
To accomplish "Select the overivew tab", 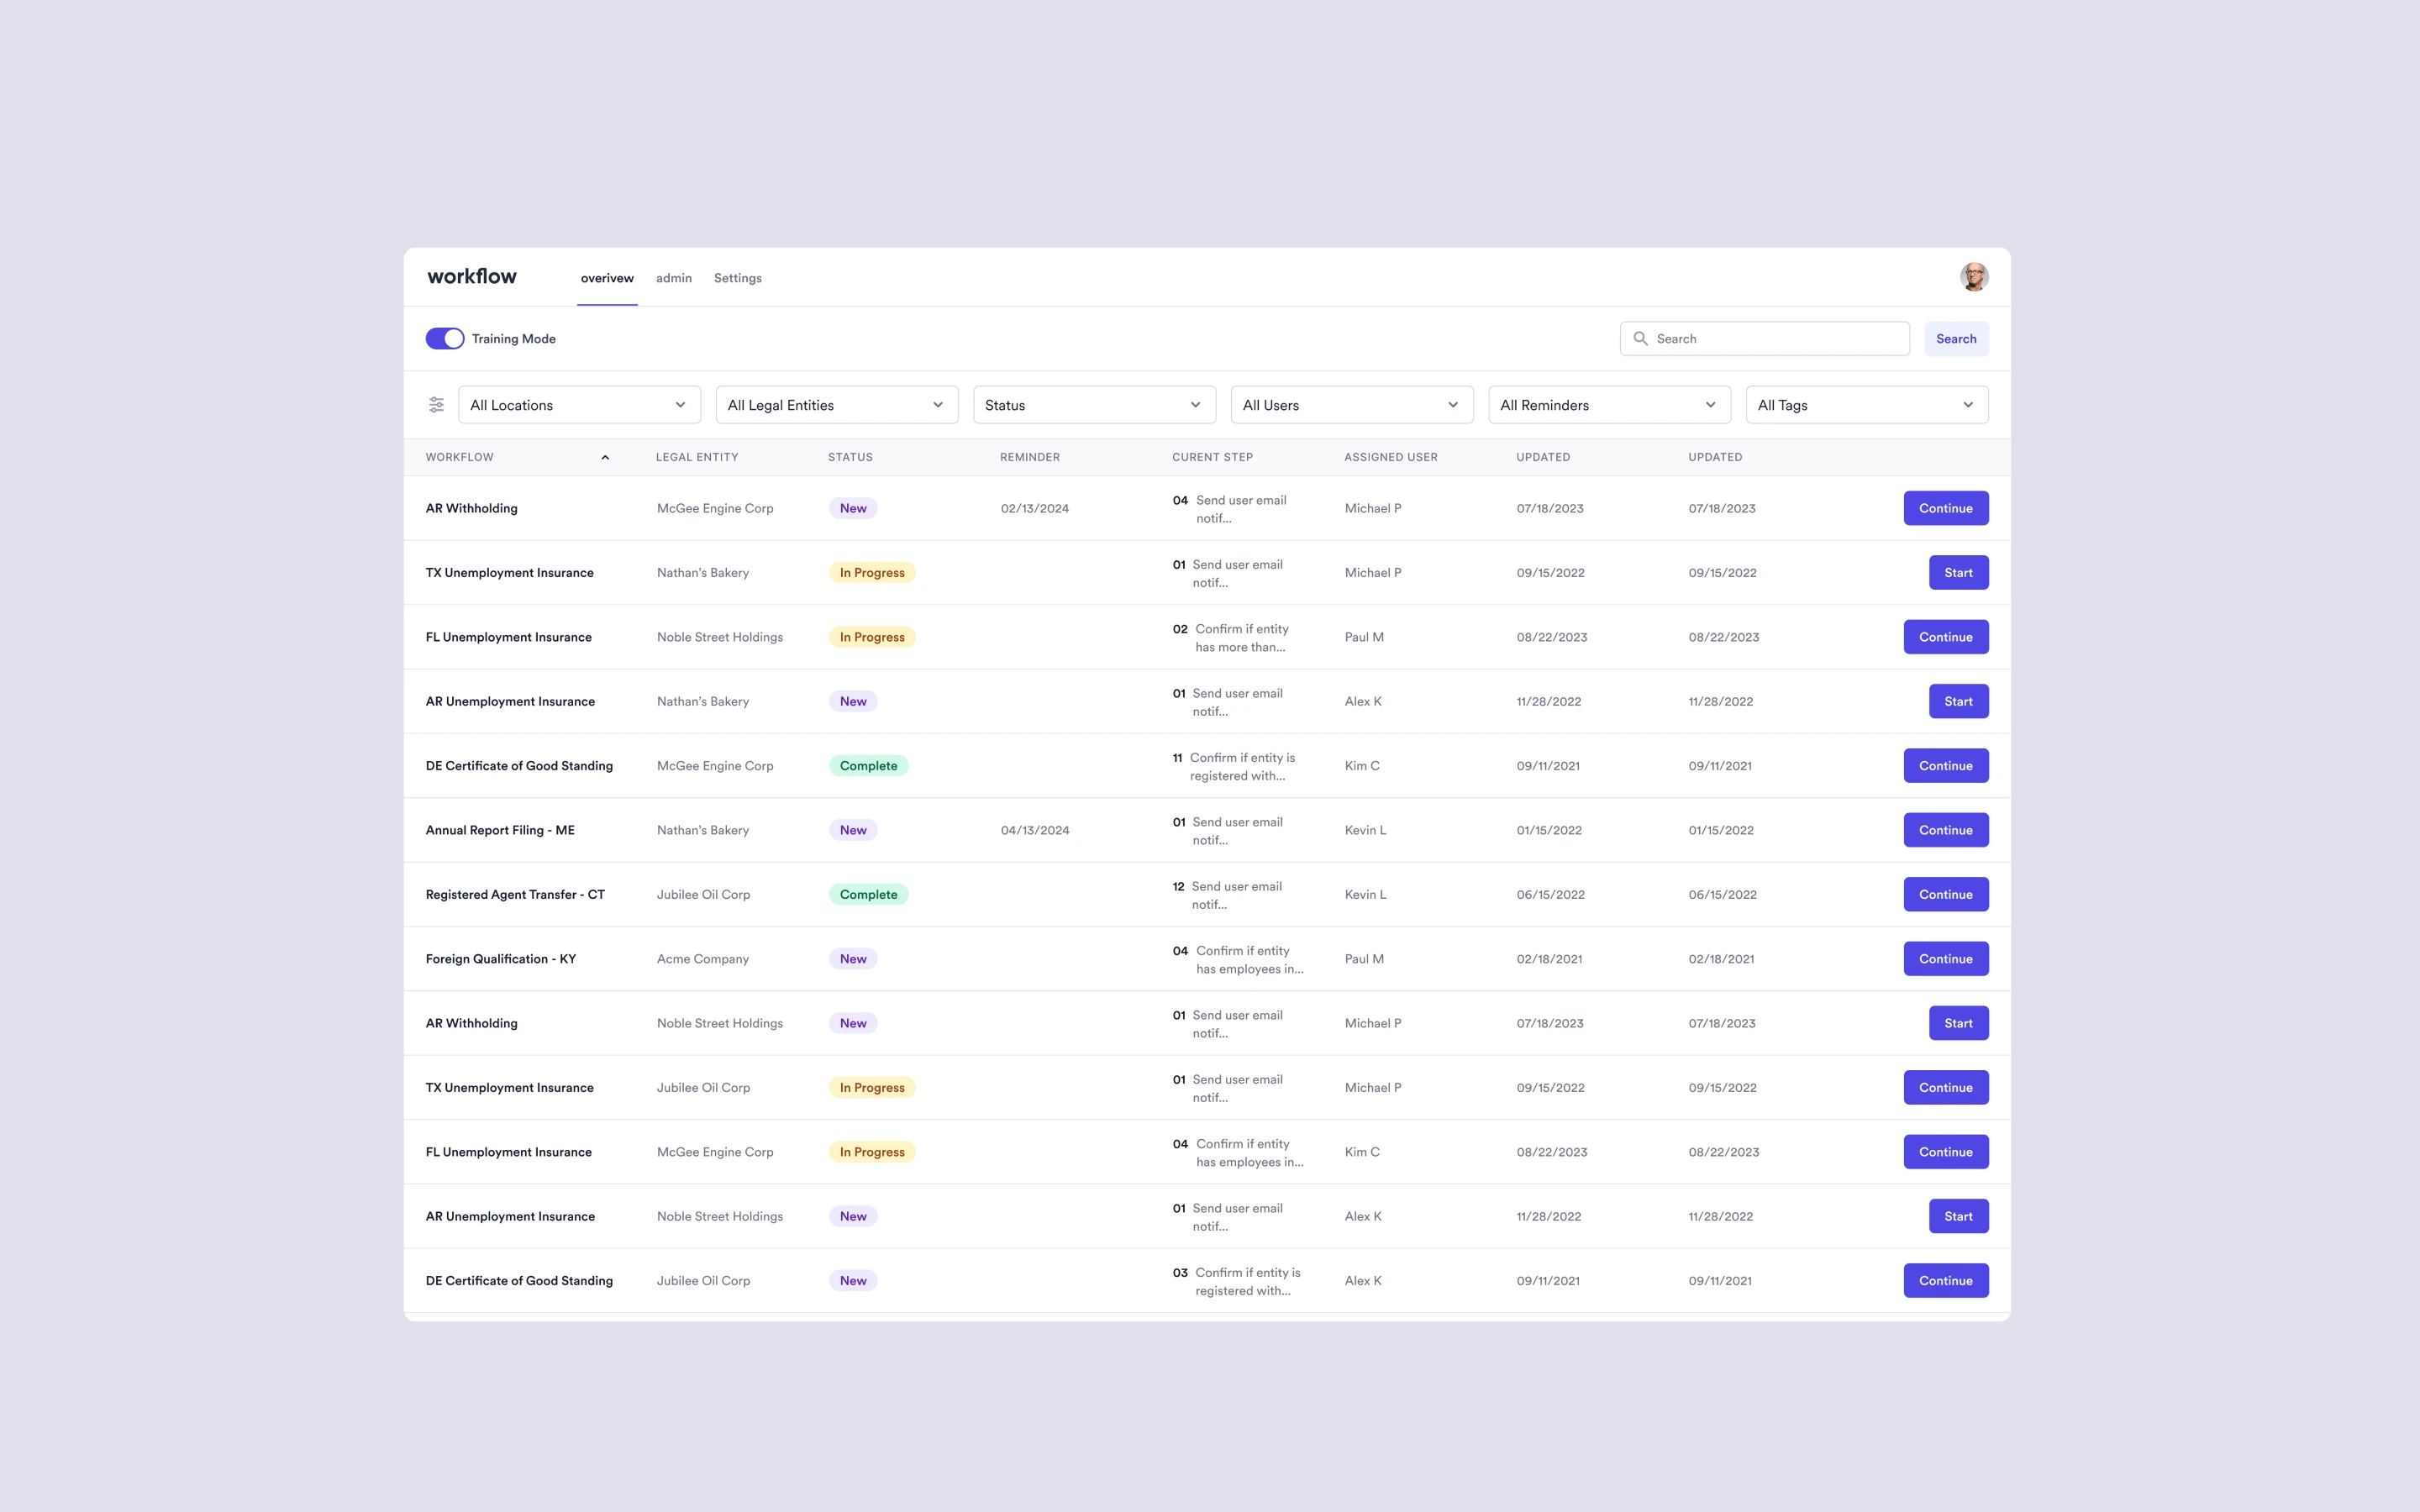I will pyautogui.click(x=607, y=278).
